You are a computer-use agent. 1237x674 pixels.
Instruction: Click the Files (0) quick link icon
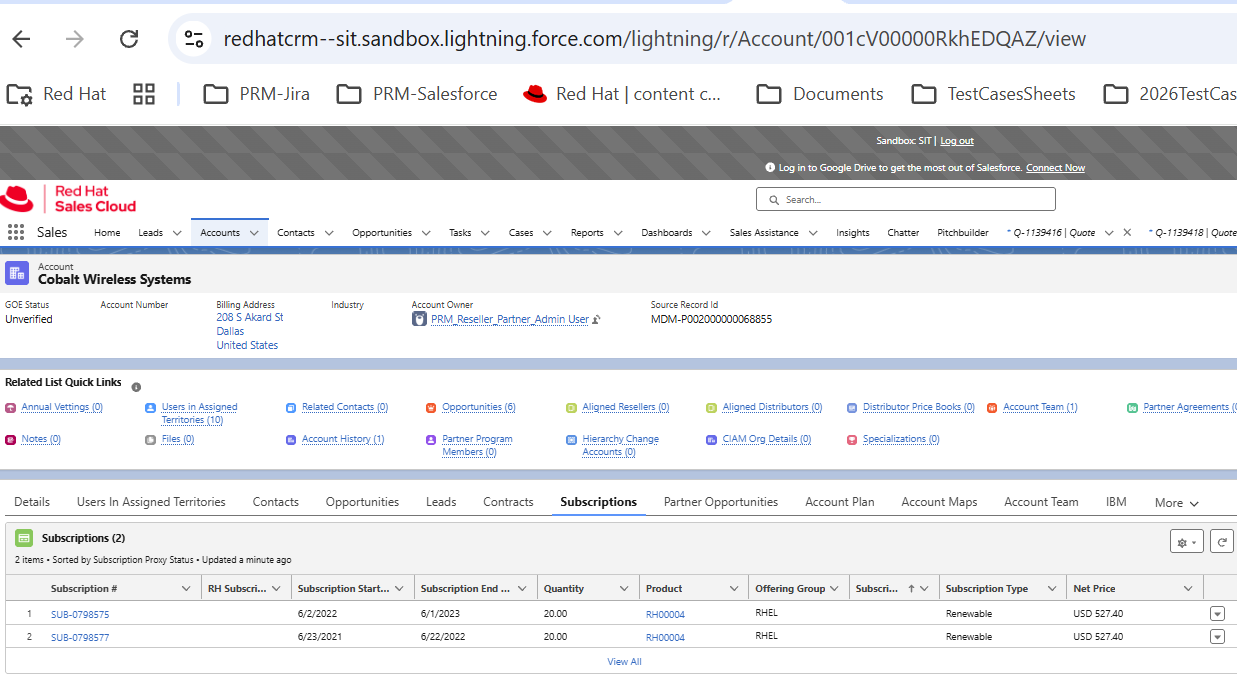[x=150, y=440]
